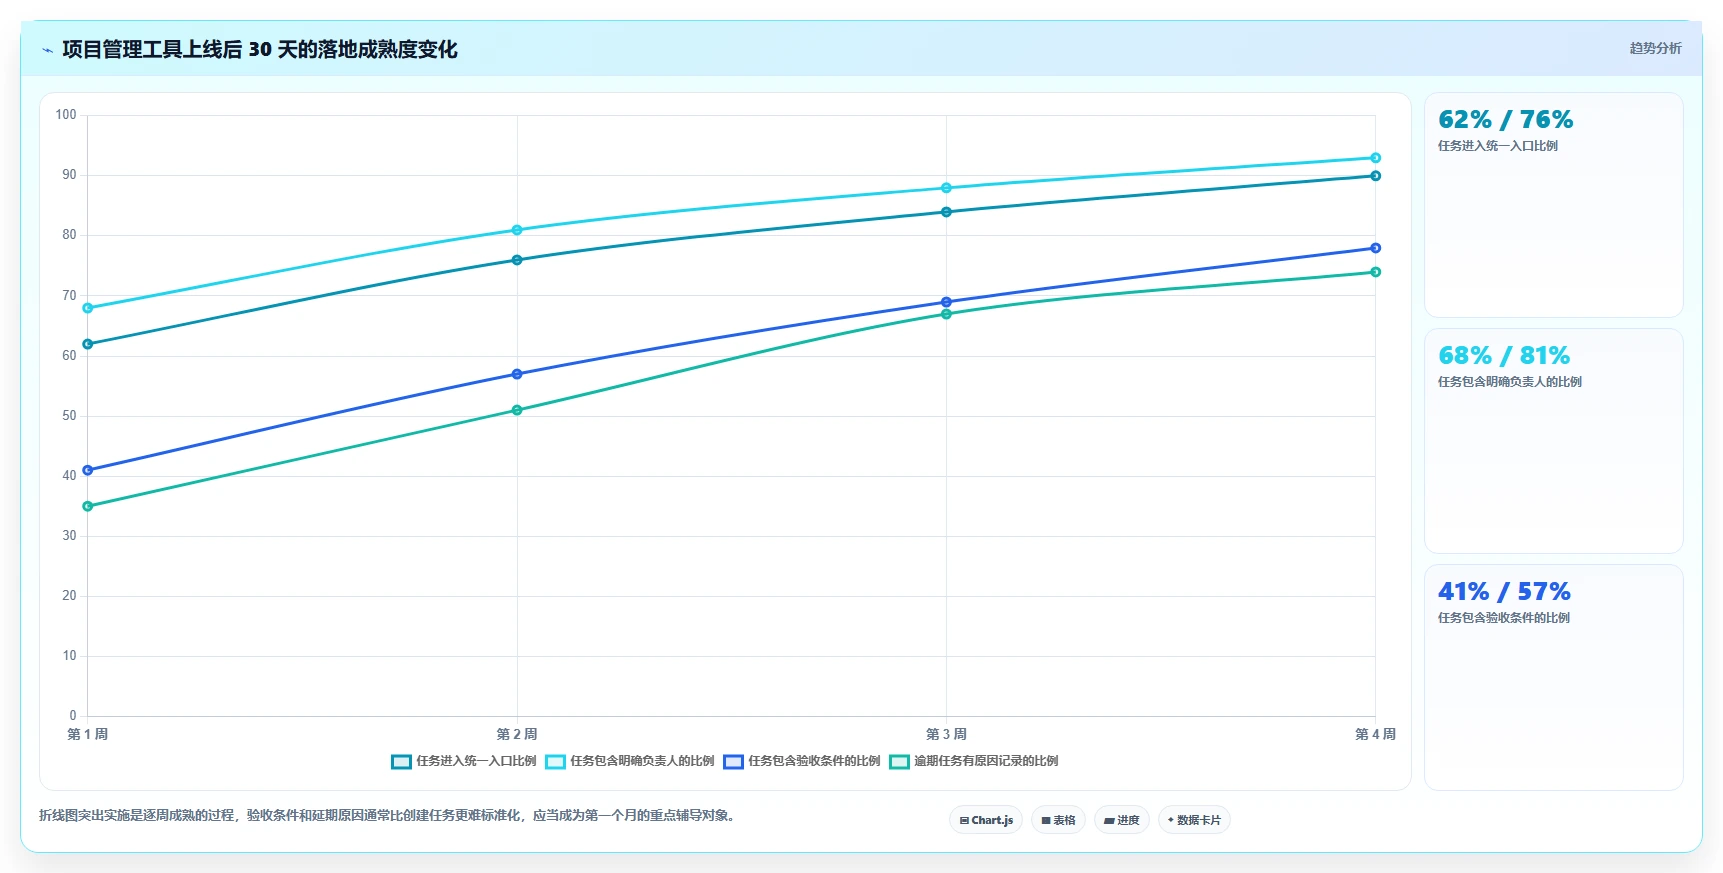The height and width of the screenshot is (873, 1723).
Task: Click 第 2 周 data point at value 57
Action: pyautogui.click(x=517, y=374)
